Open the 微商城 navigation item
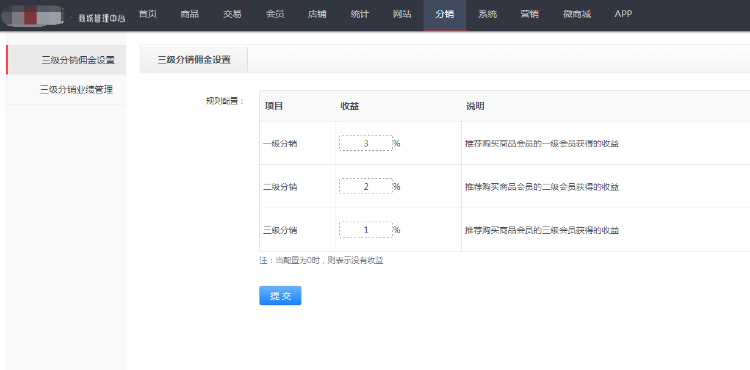This screenshot has width=750, height=370. (577, 14)
